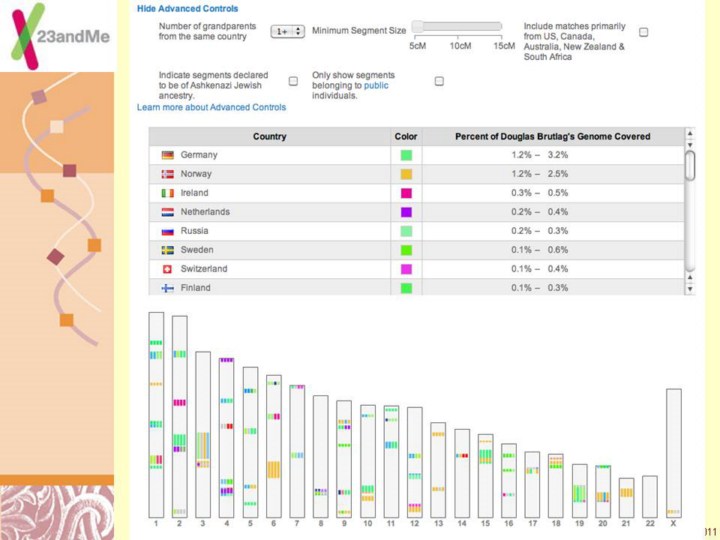This screenshot has height=540, width=720.
Task: Click the Ireland flag icon
Action: coord(168,193)
